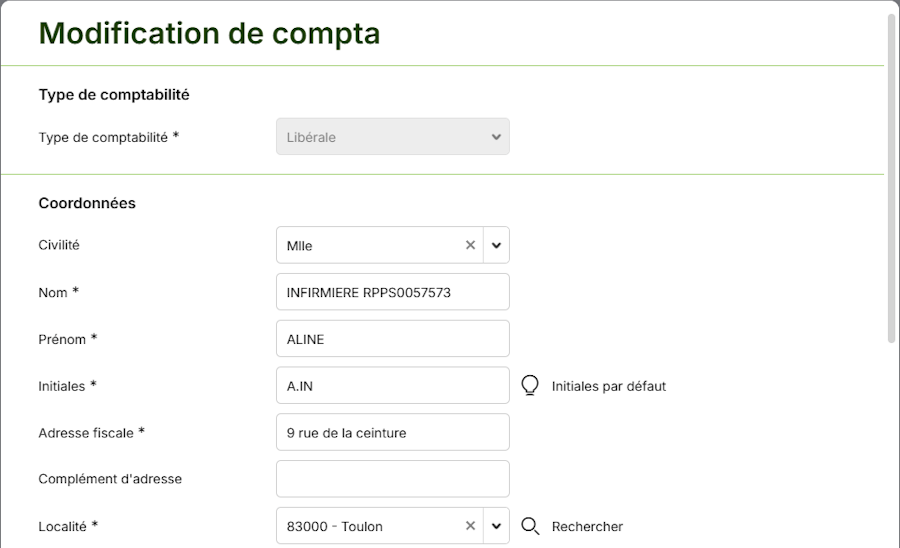Click into the Prénom field containing ALINE
This screenshot has height=548, width=900.
point(392,339)
